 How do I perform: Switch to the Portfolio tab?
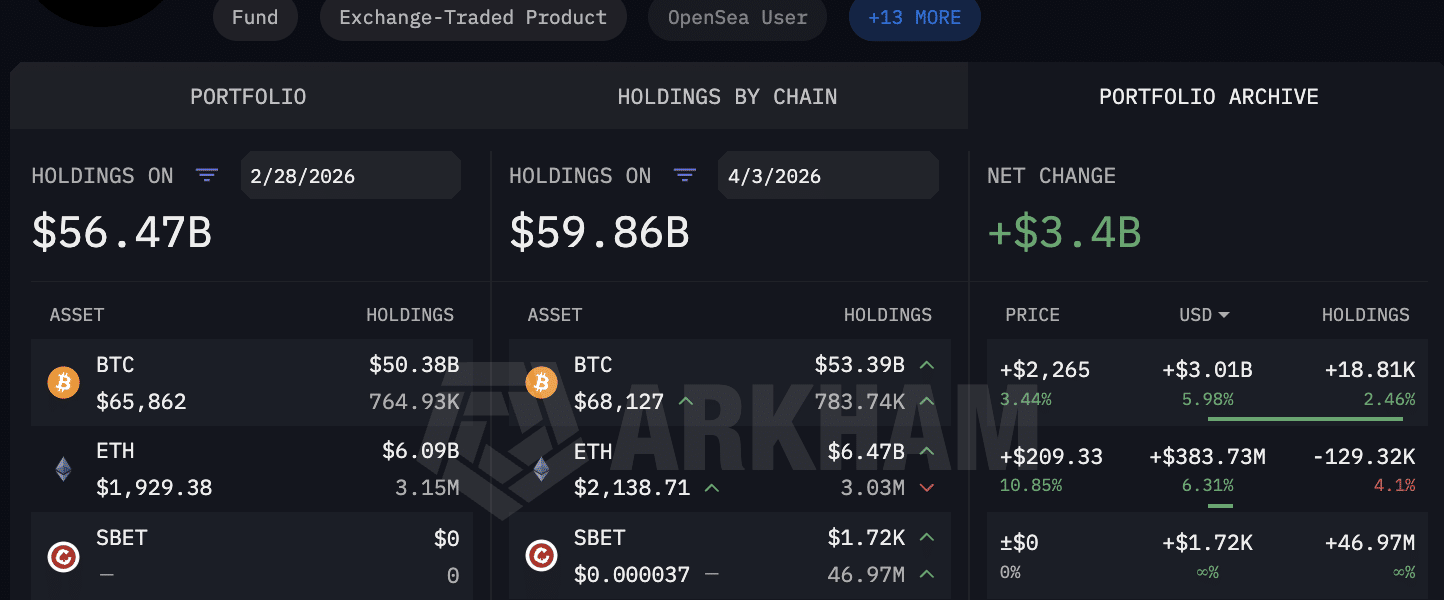click(x=248, y=97)
